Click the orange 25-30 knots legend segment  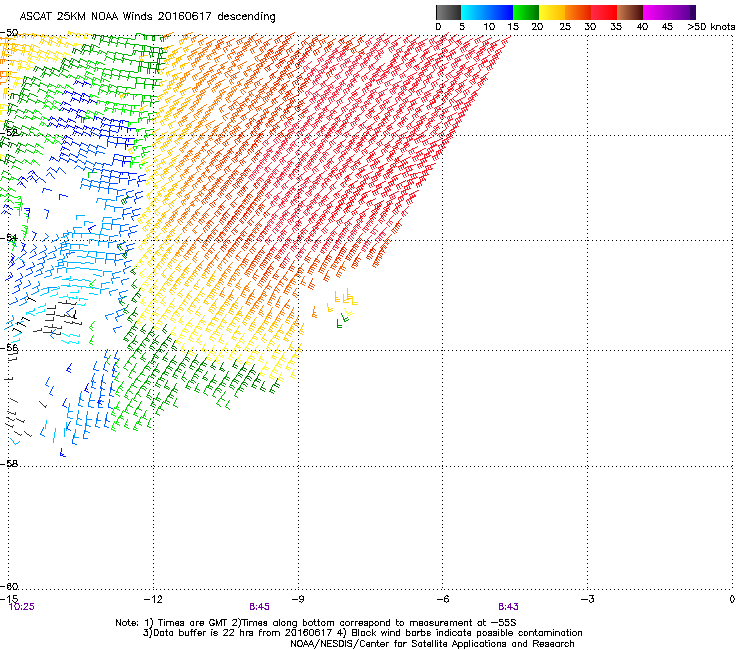[x=578, y=12]
